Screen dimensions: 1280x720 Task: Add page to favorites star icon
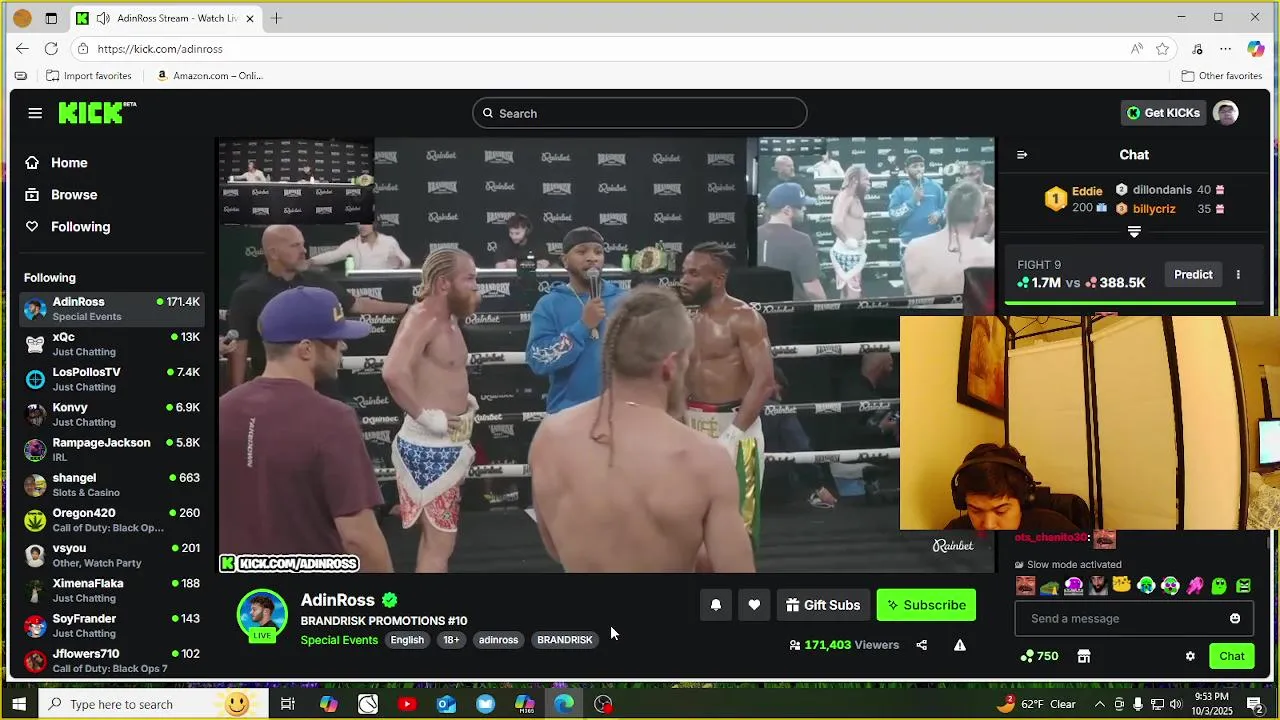coord(1162,49)
